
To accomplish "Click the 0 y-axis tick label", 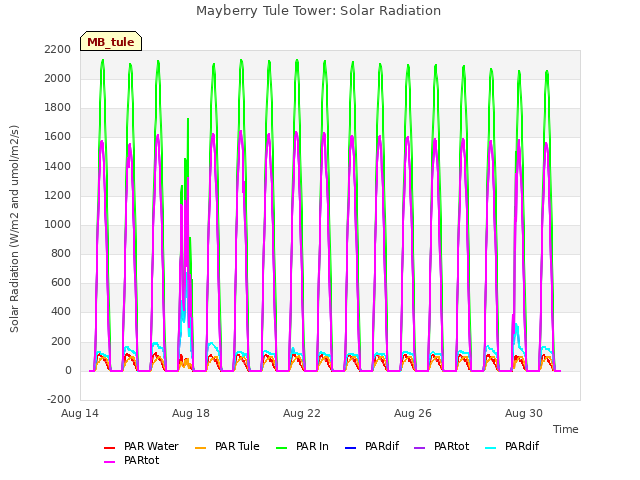I will tap(68, 370).
